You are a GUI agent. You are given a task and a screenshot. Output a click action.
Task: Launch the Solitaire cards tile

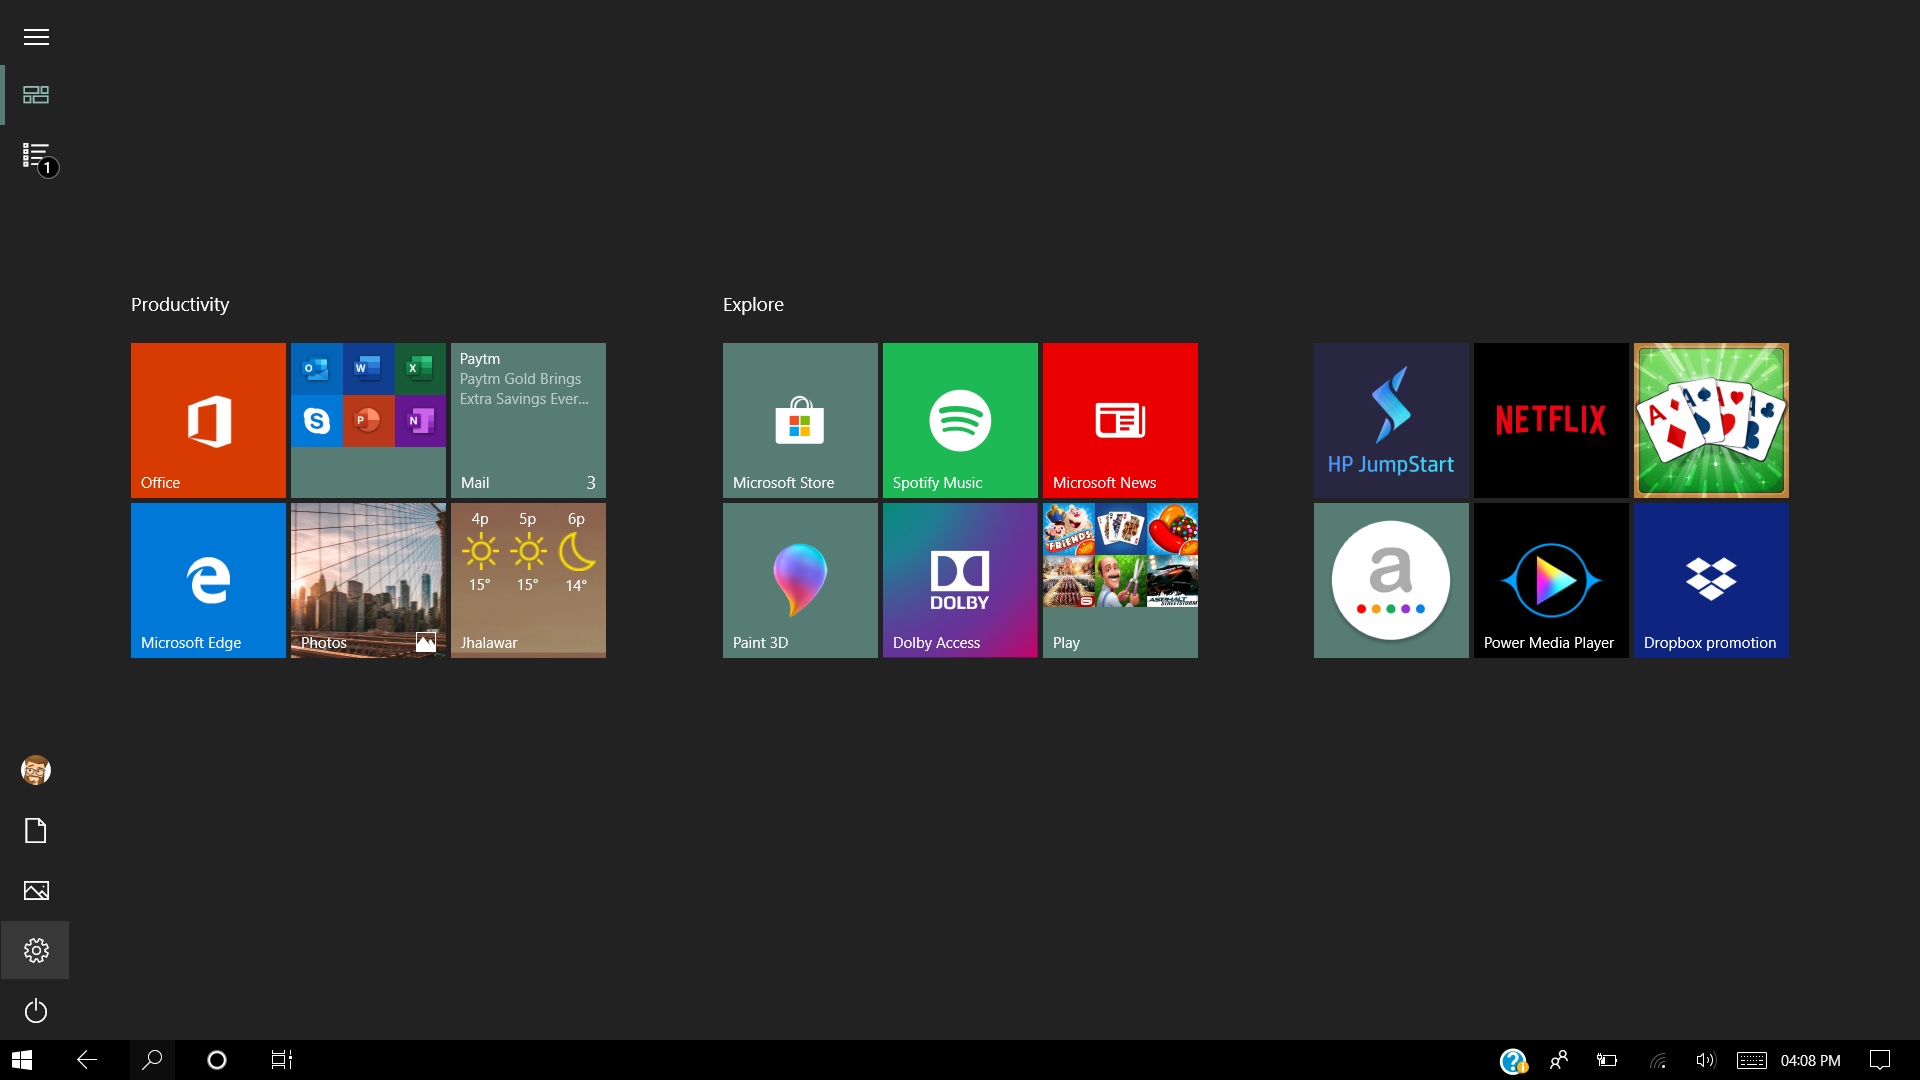coord(1711,420)
